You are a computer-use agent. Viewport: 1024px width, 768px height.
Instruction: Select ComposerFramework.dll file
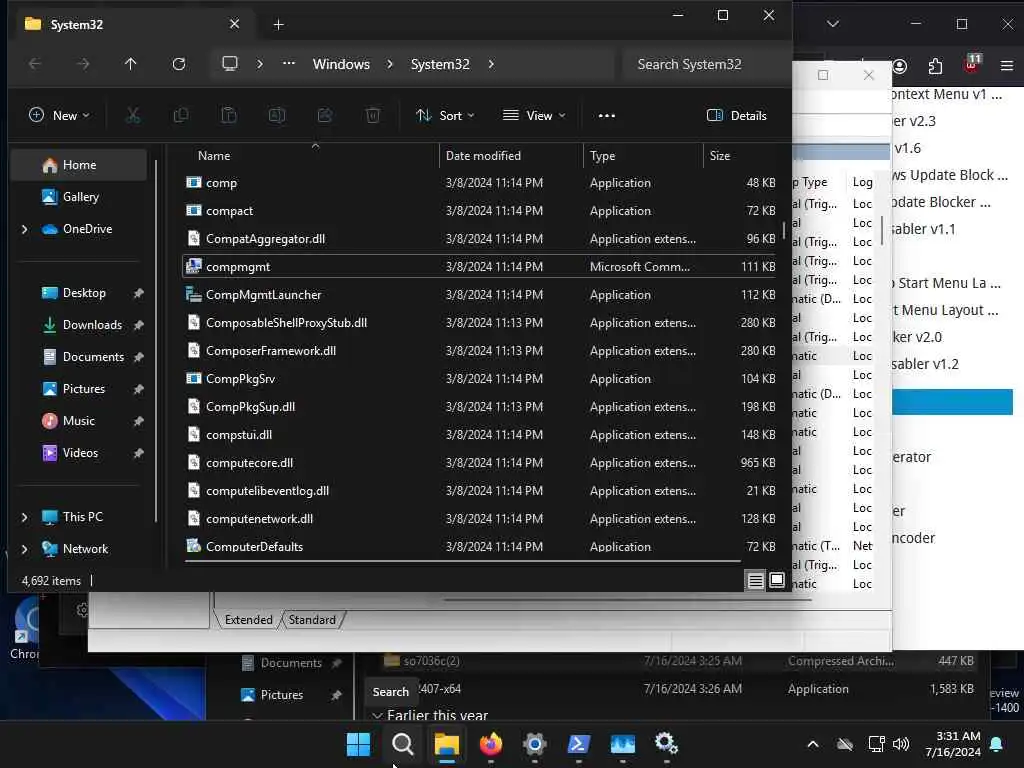(x=480, y=351)
